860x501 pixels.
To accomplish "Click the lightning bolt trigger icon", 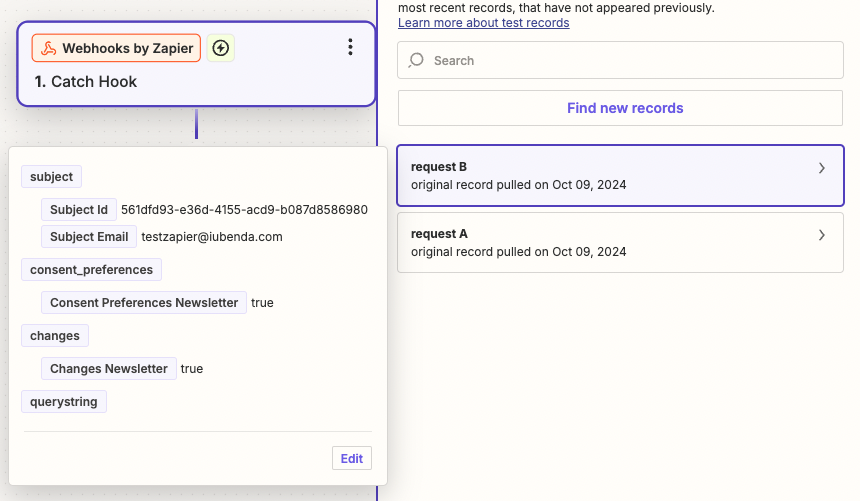I will tap(221, 48).
